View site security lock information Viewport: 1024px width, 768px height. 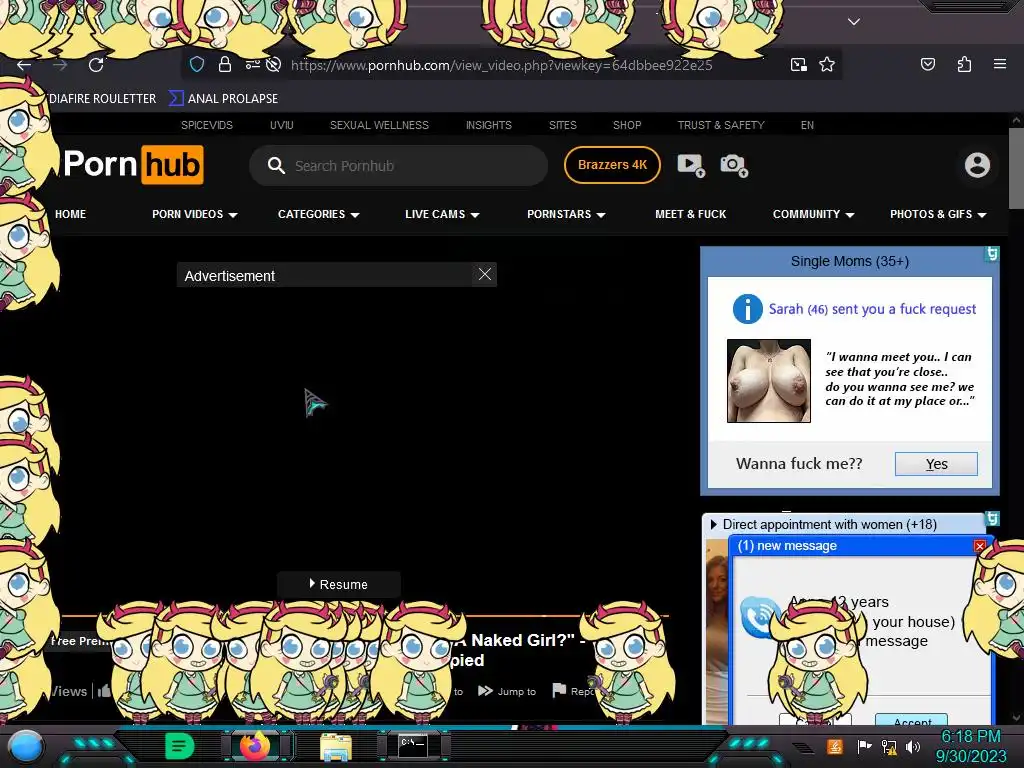225,64
